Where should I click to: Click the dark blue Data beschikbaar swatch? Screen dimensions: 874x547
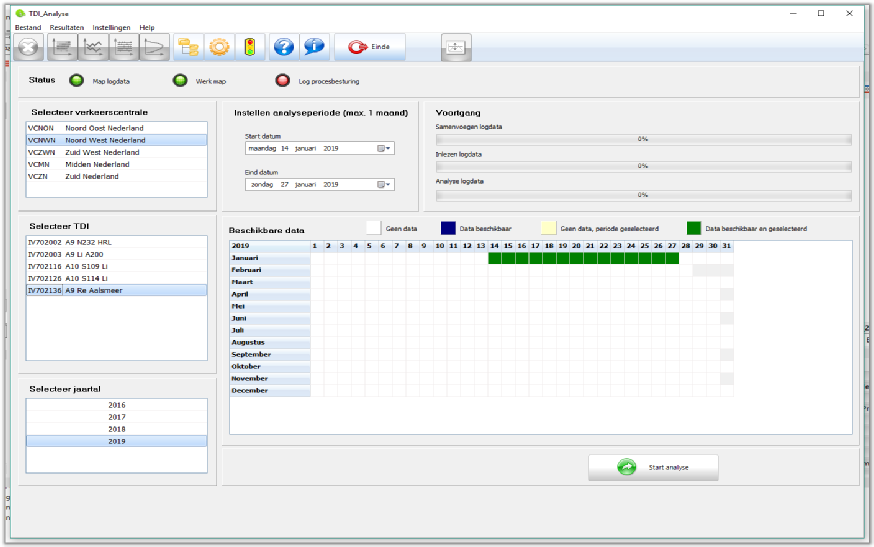448,228
